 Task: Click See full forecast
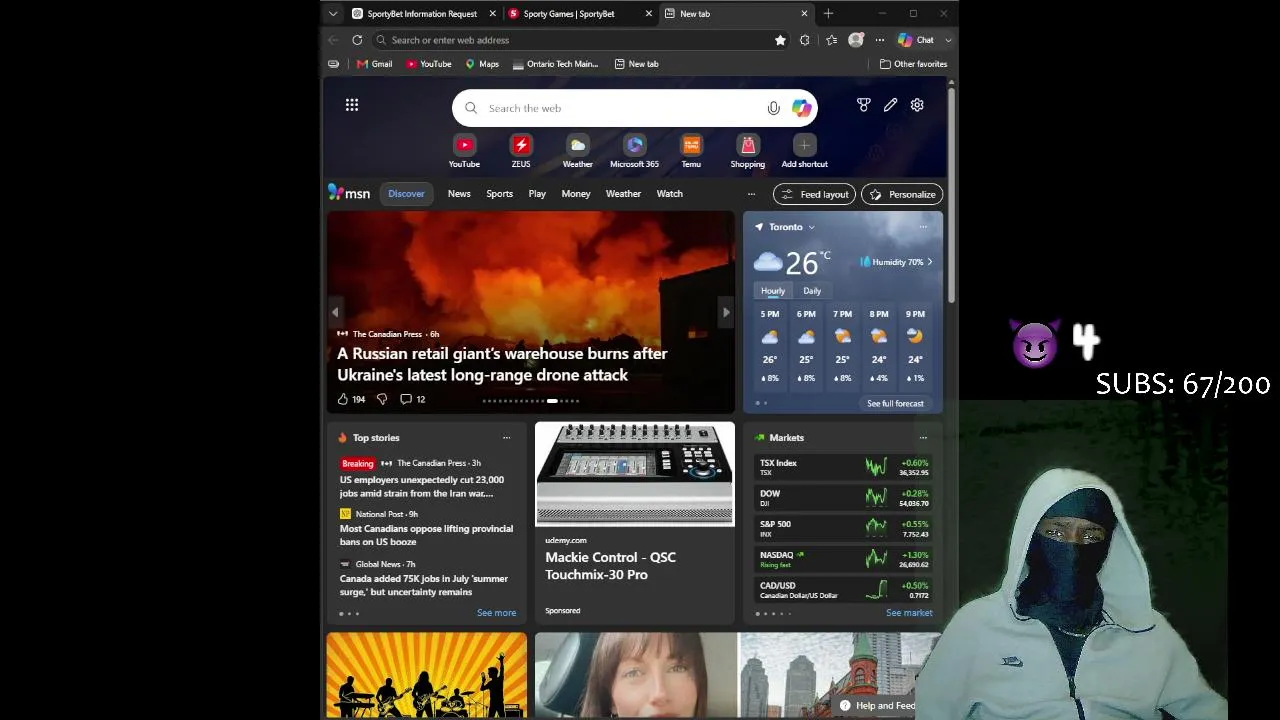pyautogui.click(x=895, y=403)
